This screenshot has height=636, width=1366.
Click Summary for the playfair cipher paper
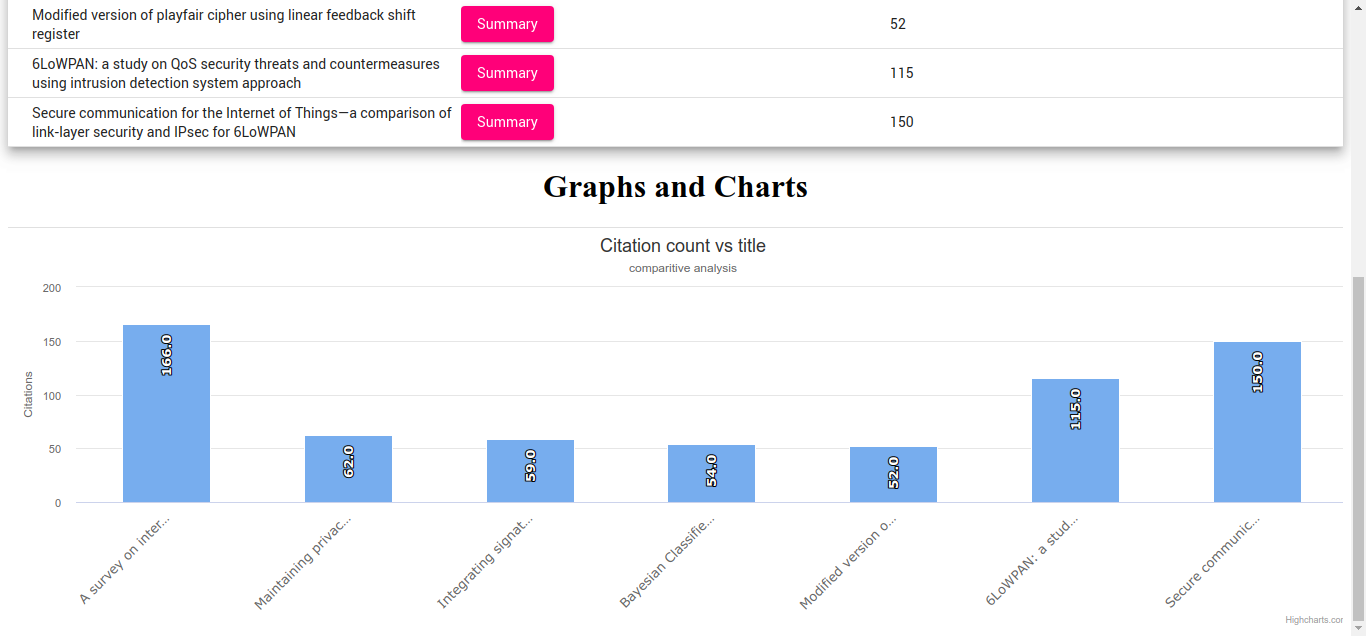(507, 24)
